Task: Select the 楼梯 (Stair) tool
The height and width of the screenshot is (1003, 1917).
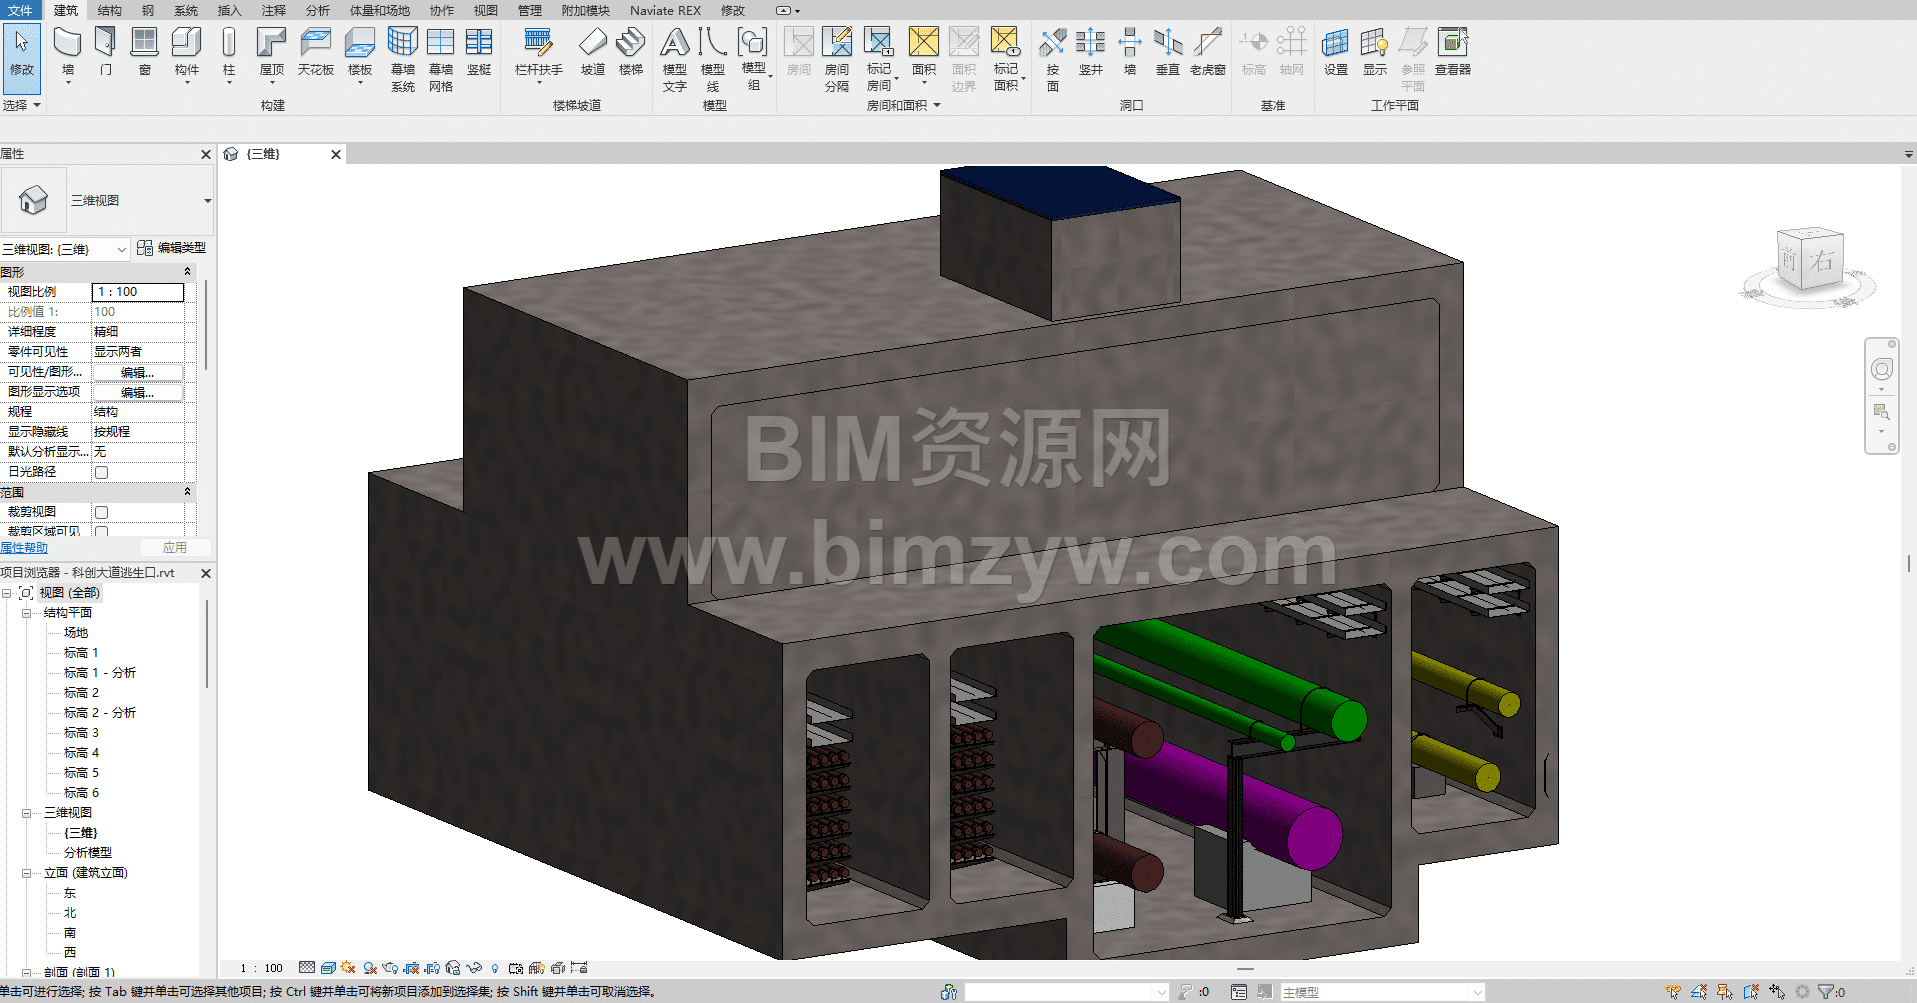Action: tap(631, 52)
